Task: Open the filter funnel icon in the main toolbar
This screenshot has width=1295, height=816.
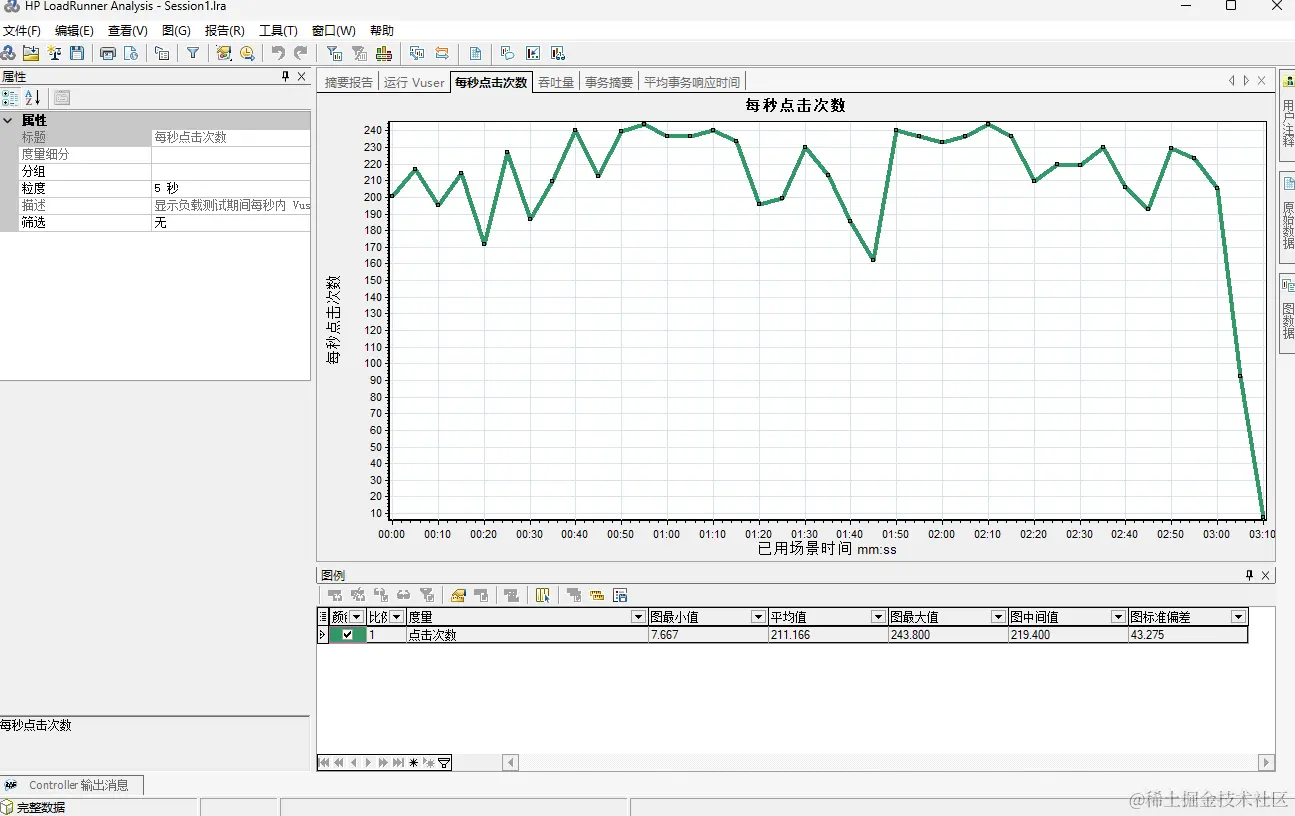Action: coord(193,53)
